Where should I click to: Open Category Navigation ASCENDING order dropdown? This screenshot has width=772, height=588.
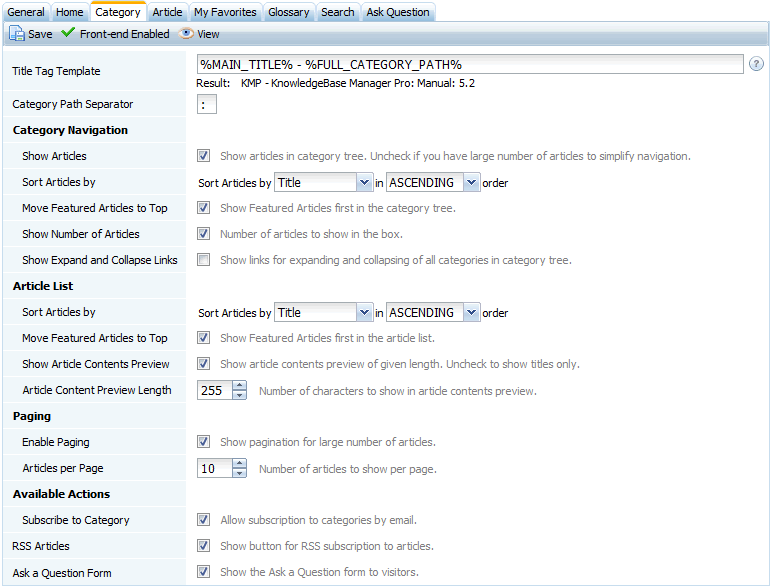pos(471,183)
